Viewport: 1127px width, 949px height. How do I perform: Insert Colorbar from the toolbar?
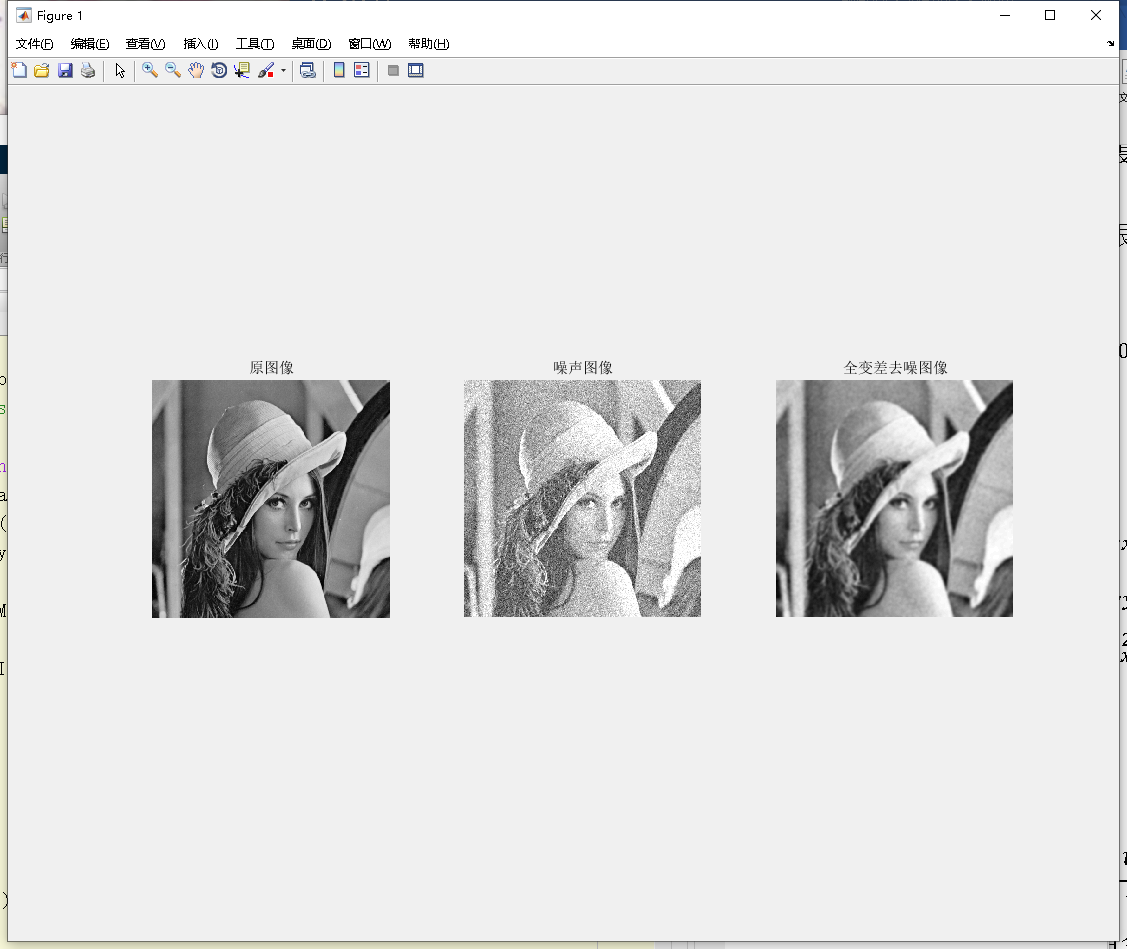point(339,70)
